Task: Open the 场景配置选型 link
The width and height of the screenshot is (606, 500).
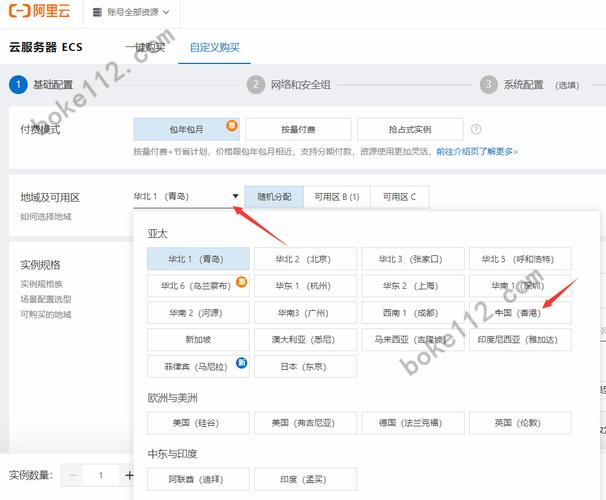Action: pos(46,299)
